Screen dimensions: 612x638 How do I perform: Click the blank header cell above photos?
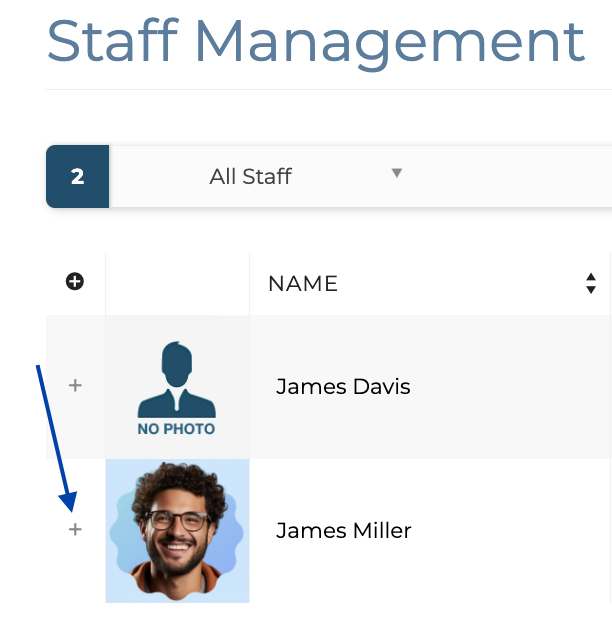point(177,283)
